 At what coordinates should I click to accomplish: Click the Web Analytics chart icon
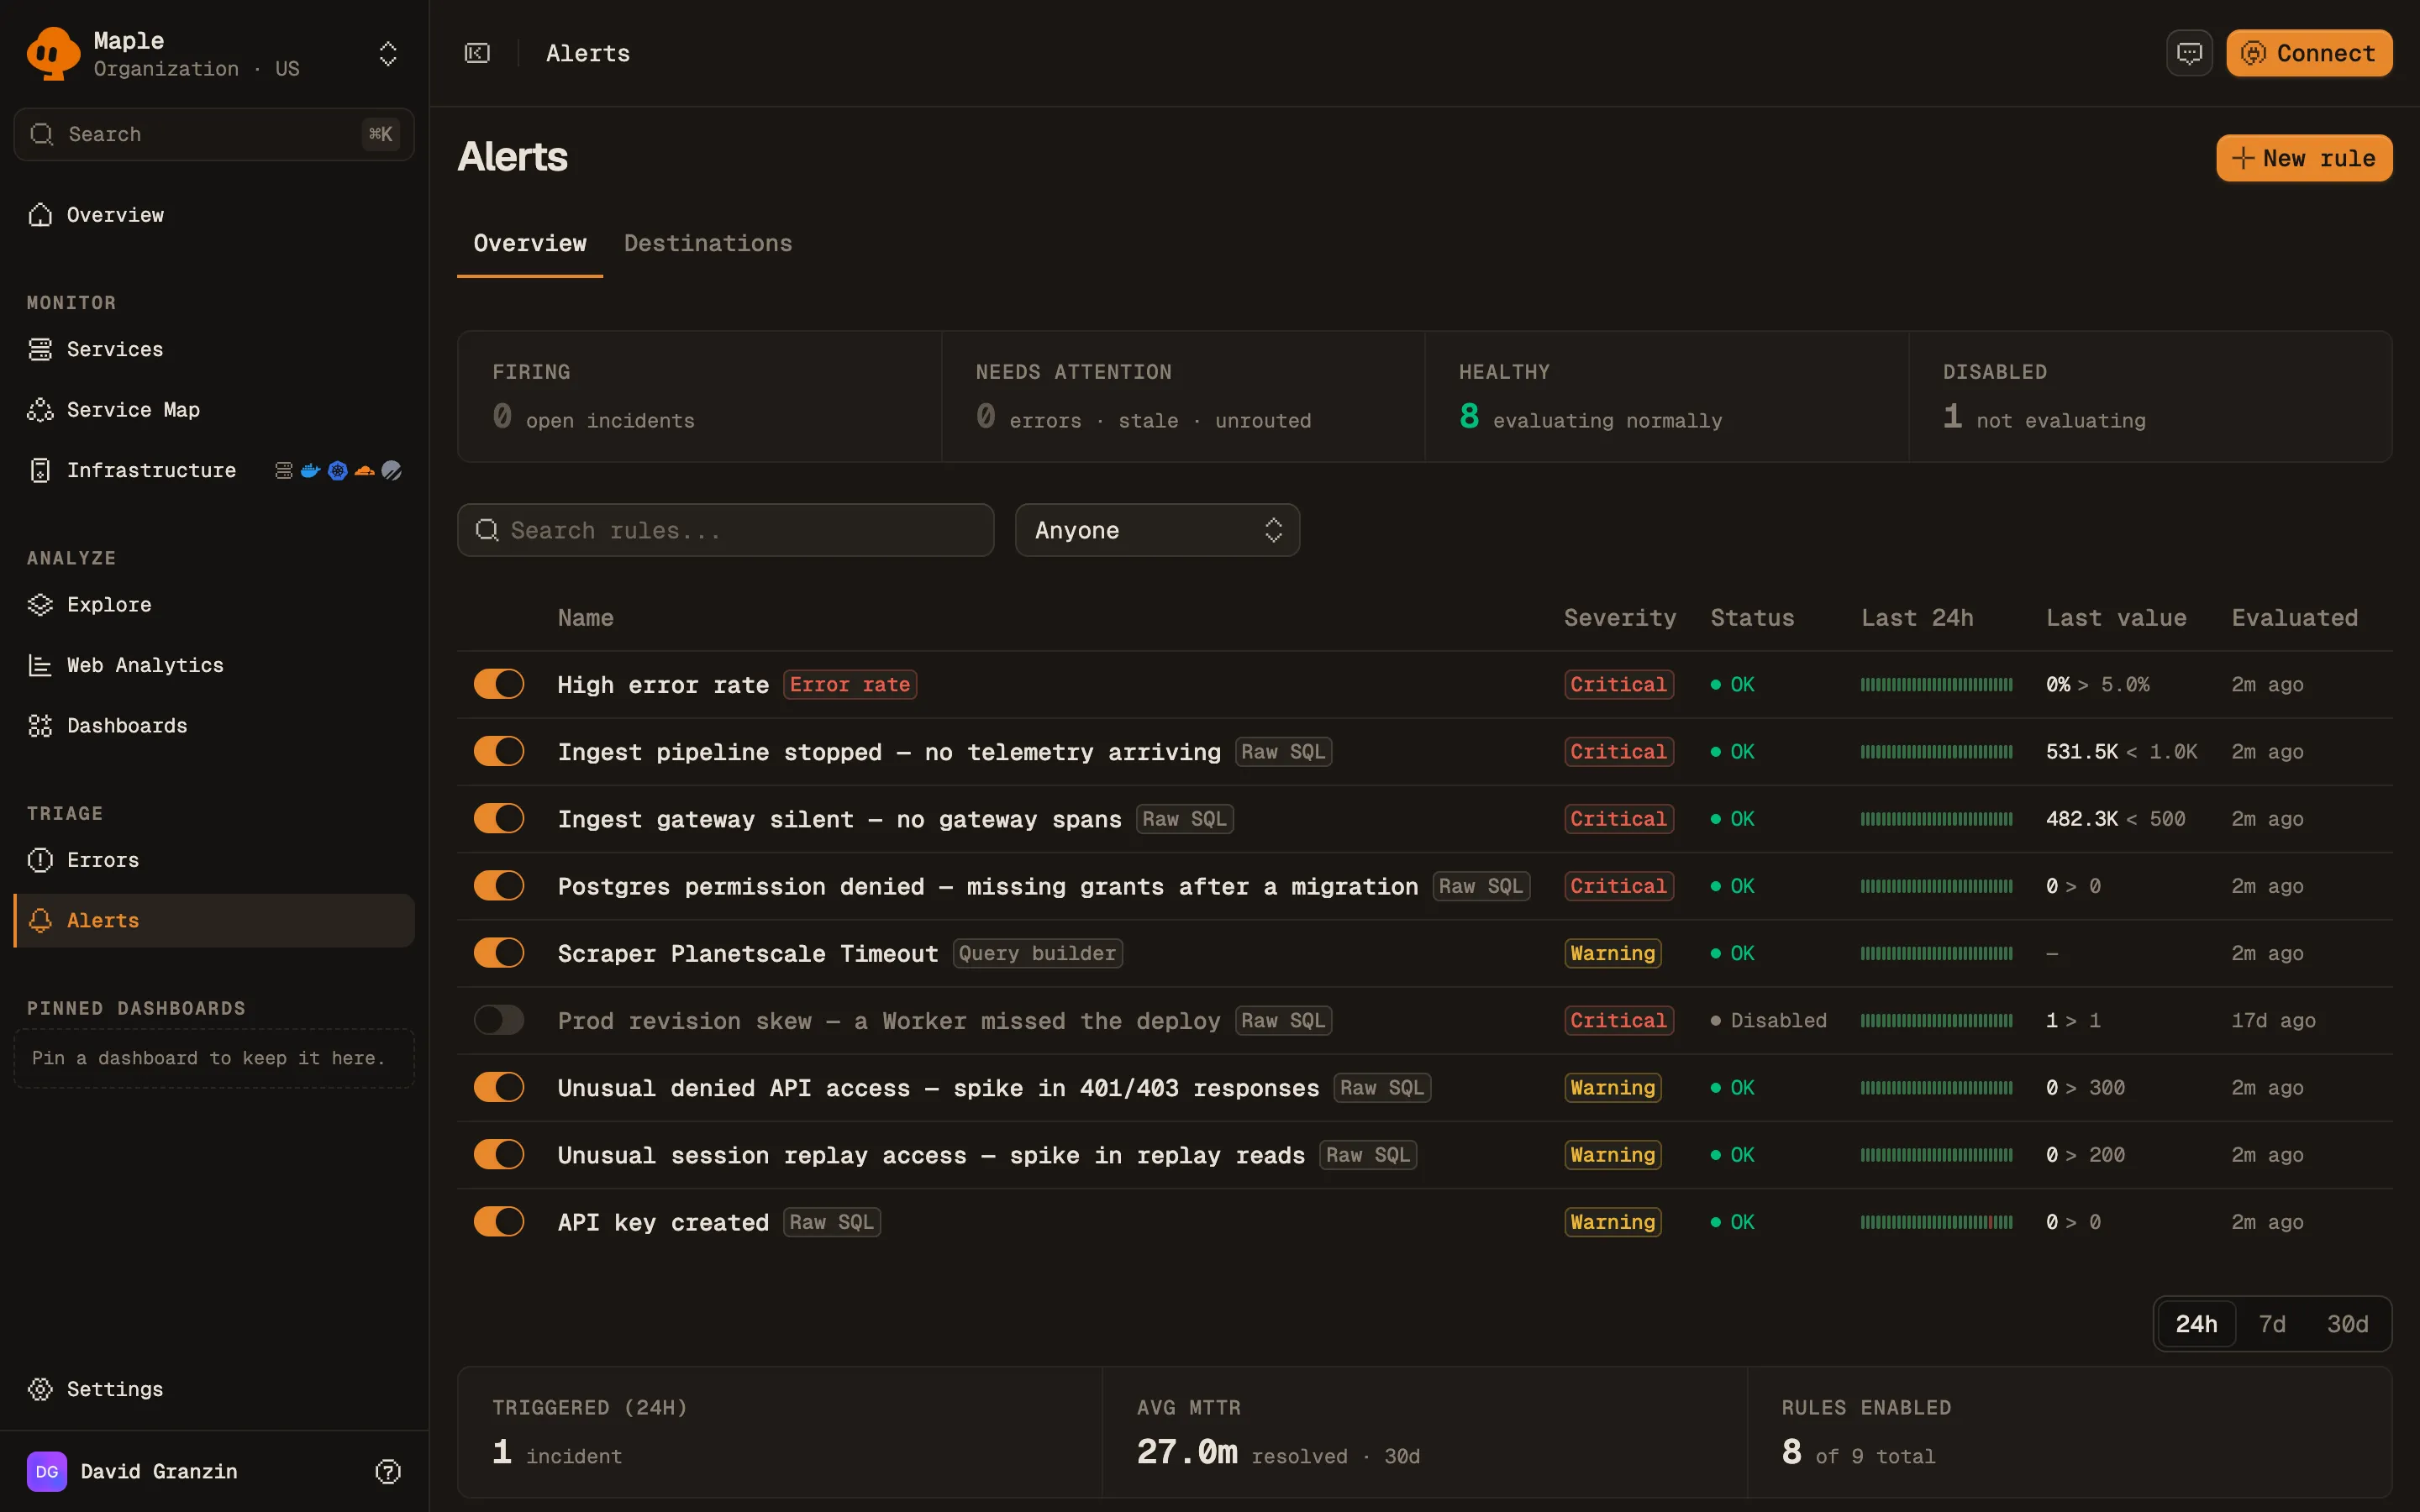point(40,665)
